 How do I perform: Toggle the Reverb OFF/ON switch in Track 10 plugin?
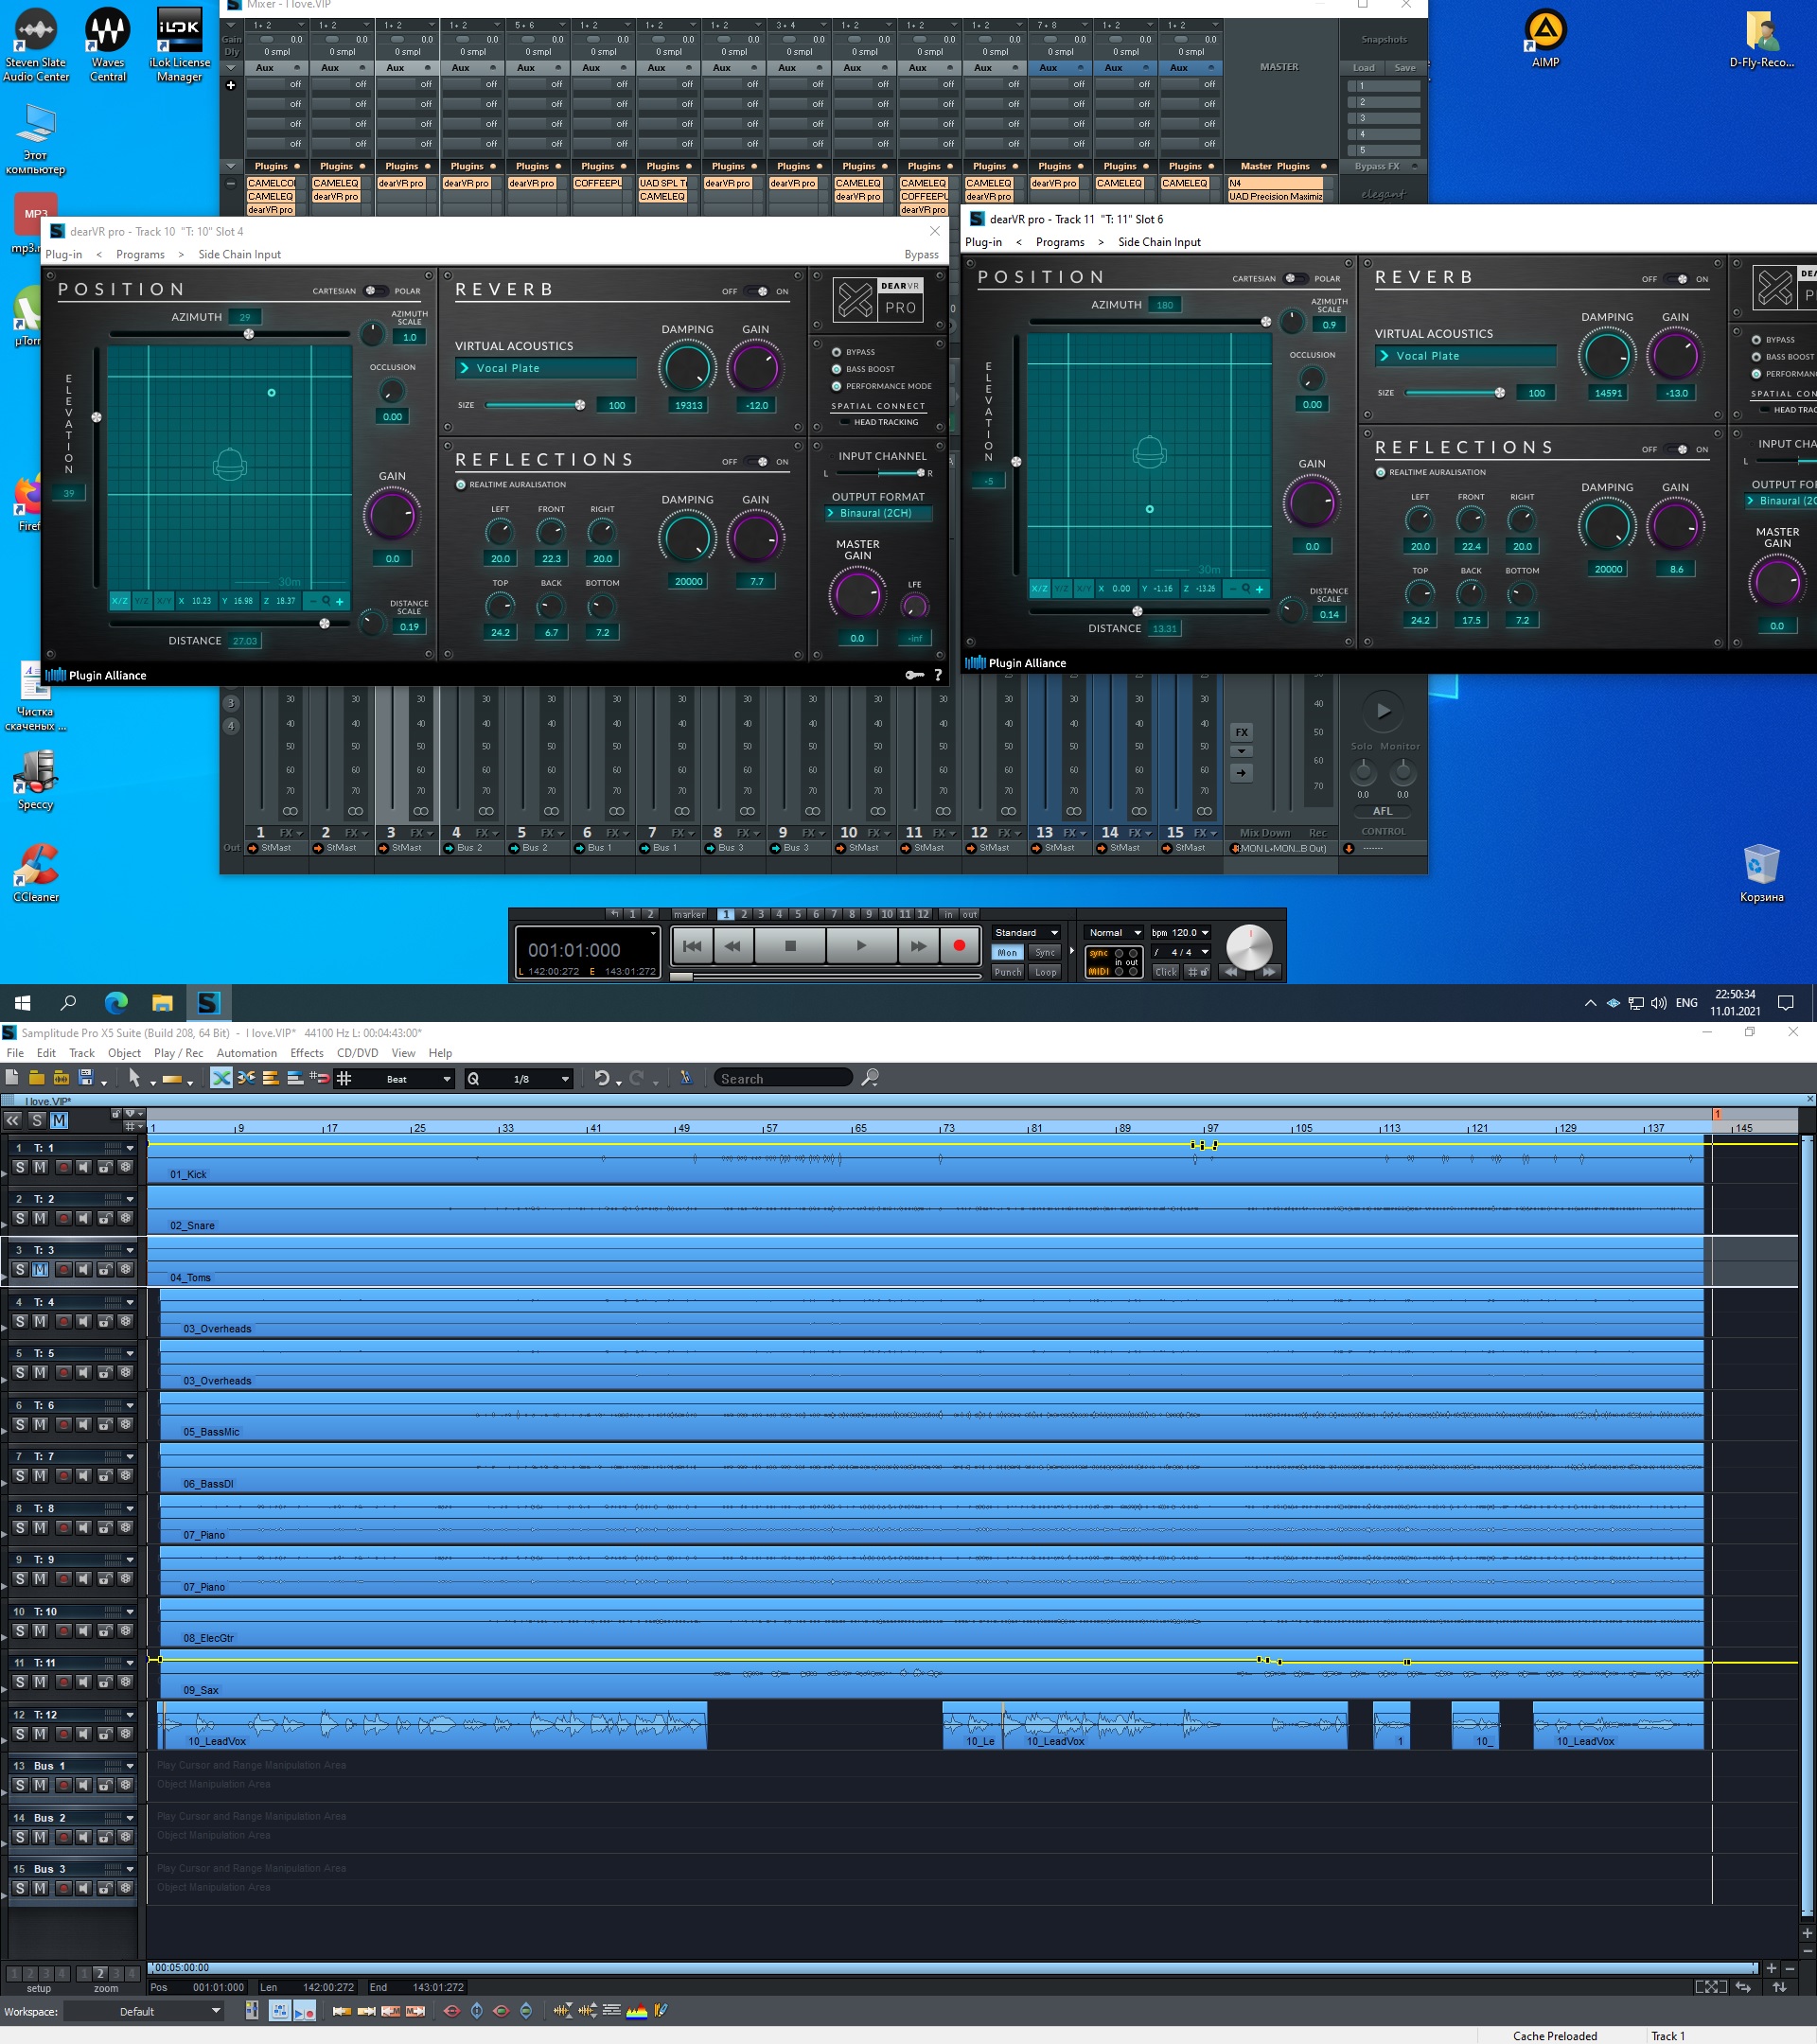point(757,292)
